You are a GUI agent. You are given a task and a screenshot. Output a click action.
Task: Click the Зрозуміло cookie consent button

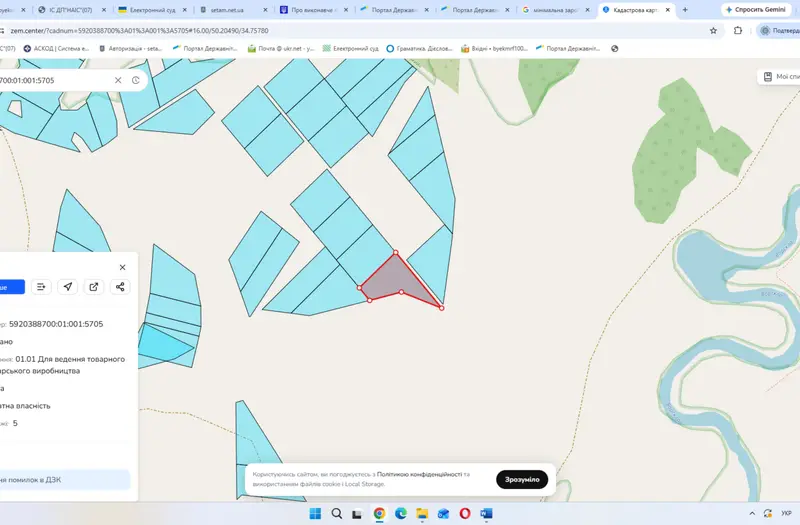click(x=522, y=480)
